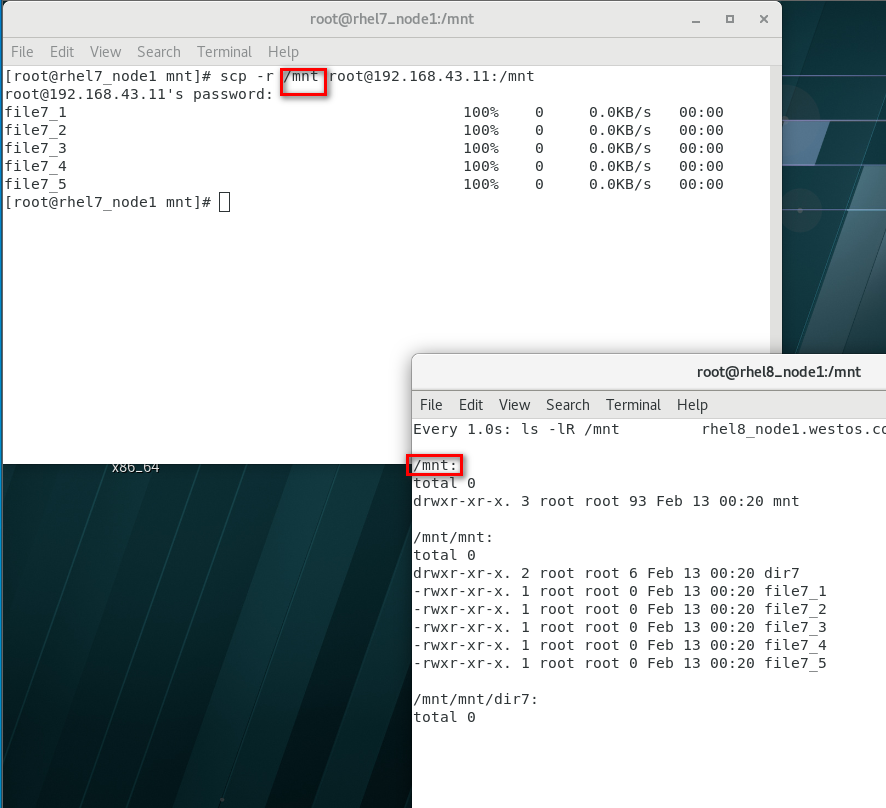Open Terminal menu in rhel7_node1 window

click(224, 52)
